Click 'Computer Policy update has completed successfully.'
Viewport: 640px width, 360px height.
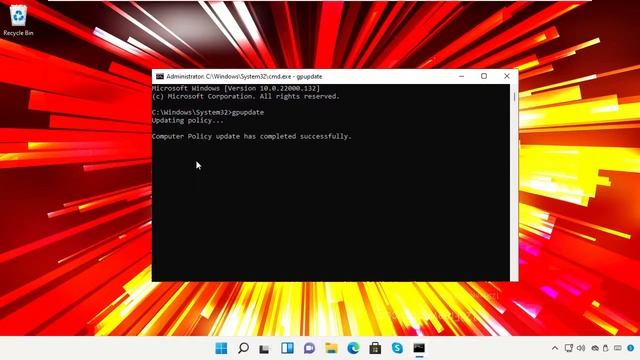pyautogui.click(x=251, y=136)
